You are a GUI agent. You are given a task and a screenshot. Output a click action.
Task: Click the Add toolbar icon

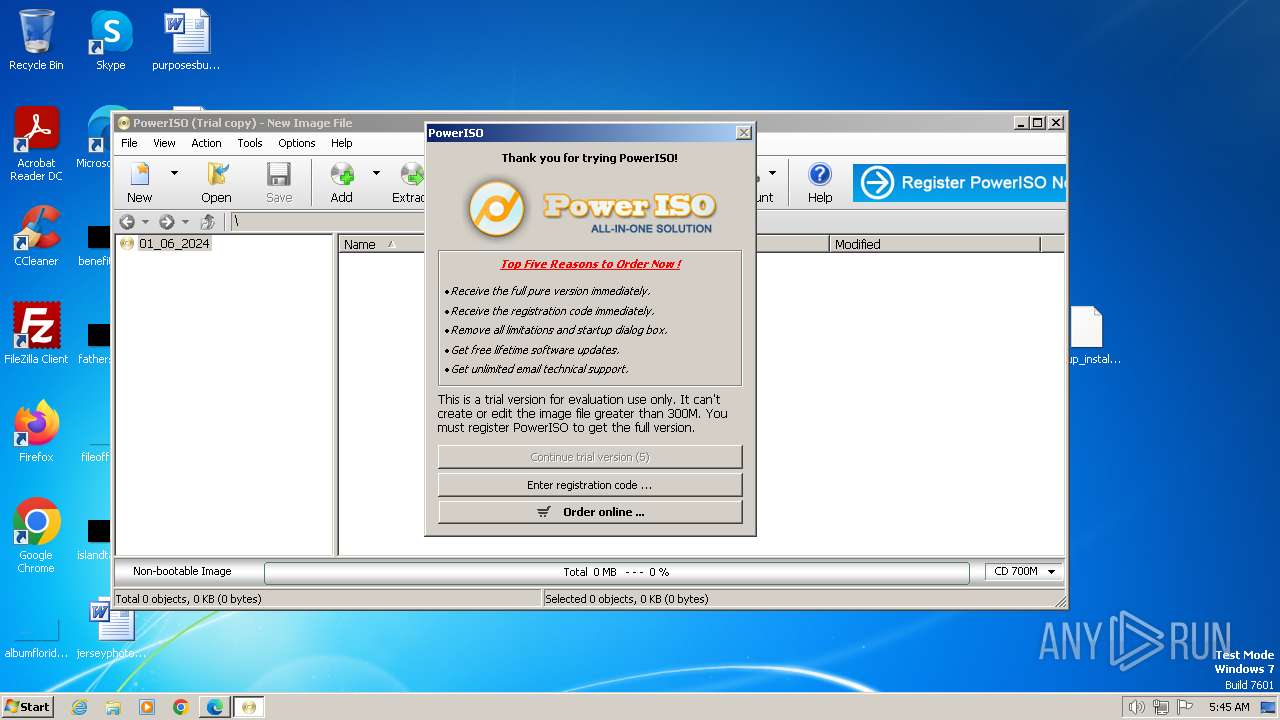(342, 183)
